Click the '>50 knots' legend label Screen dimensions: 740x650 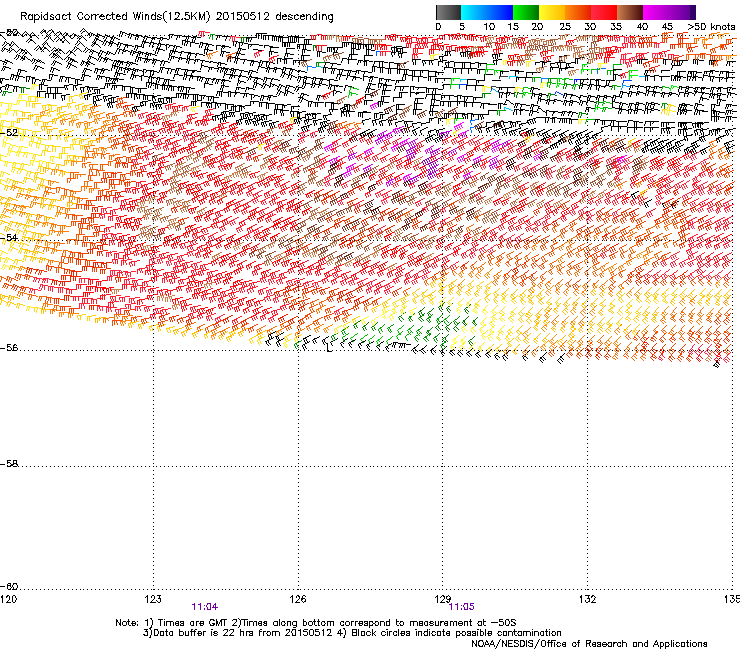tap(711, 27)
